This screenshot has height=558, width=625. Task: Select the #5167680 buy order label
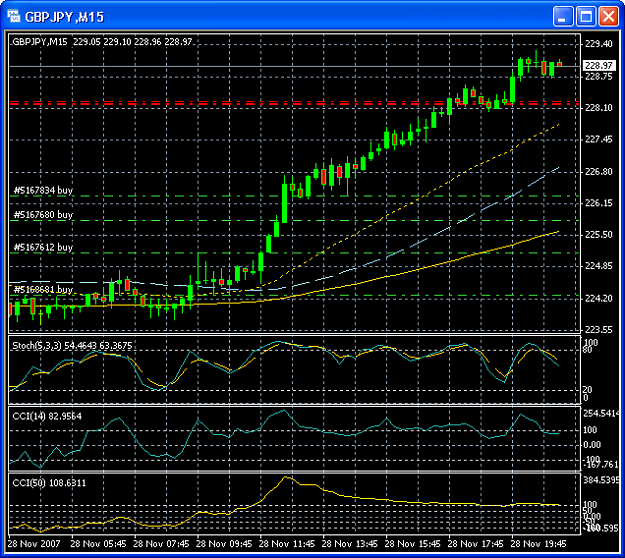(x=43, y=215)
